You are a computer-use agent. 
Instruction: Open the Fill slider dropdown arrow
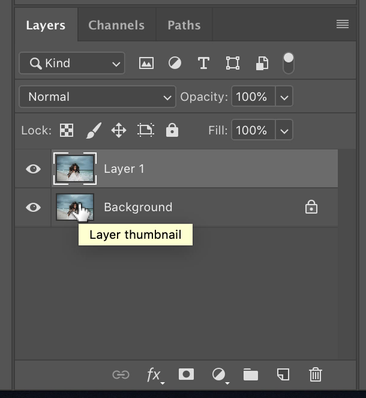(284, 131)
